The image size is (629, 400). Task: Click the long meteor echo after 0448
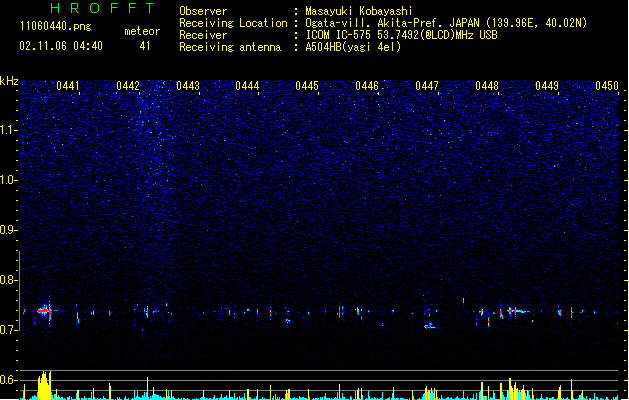[x=517, y=311]
